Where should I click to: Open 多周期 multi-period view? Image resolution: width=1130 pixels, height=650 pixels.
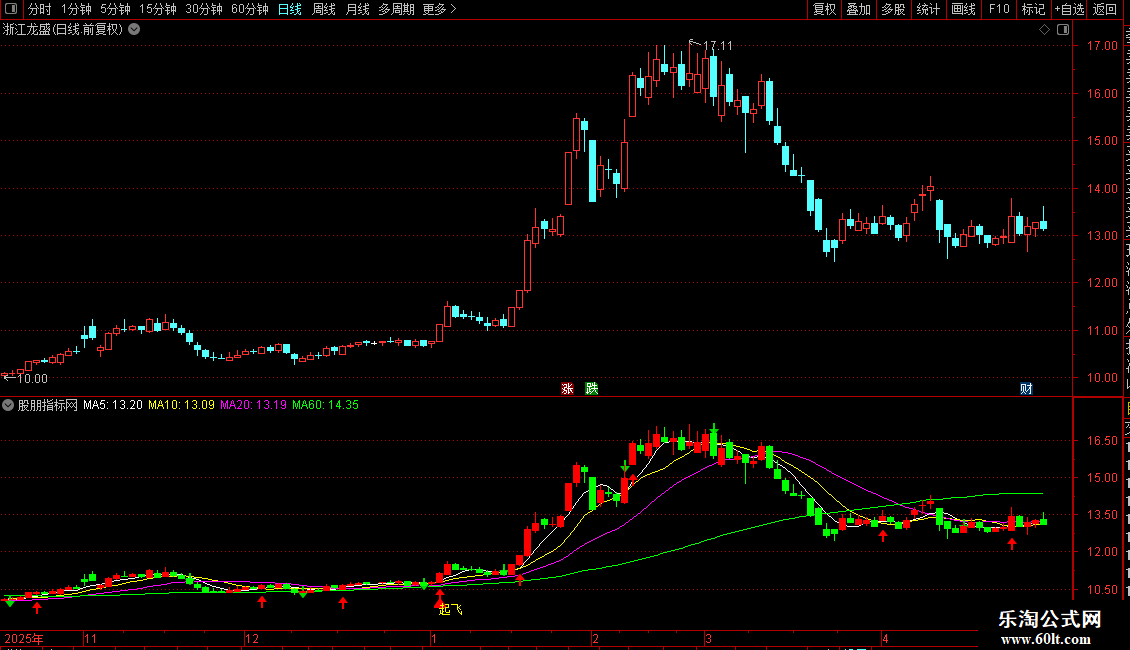tap(396, 9)
